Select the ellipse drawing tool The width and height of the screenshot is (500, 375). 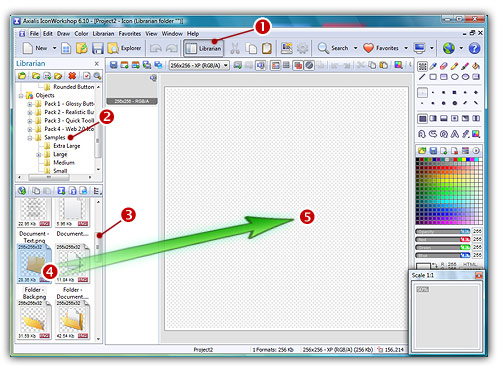455,77
